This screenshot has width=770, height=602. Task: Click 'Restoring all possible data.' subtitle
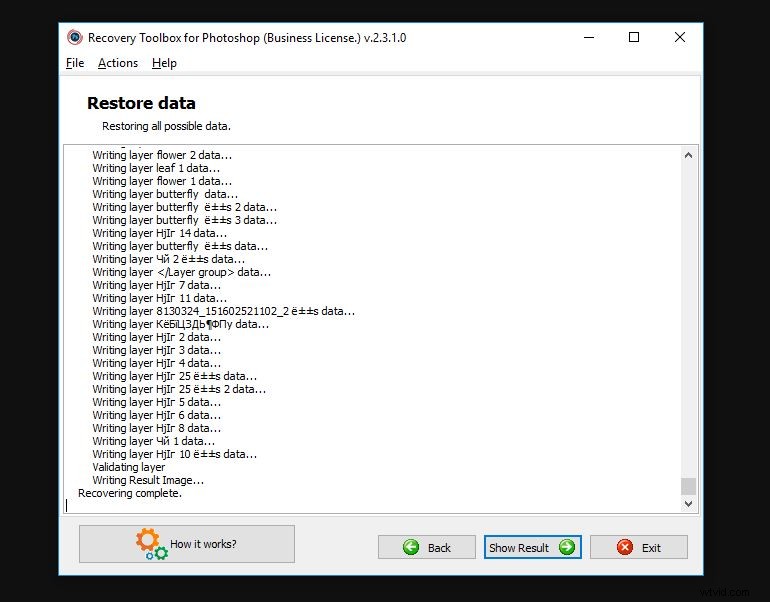166,126
